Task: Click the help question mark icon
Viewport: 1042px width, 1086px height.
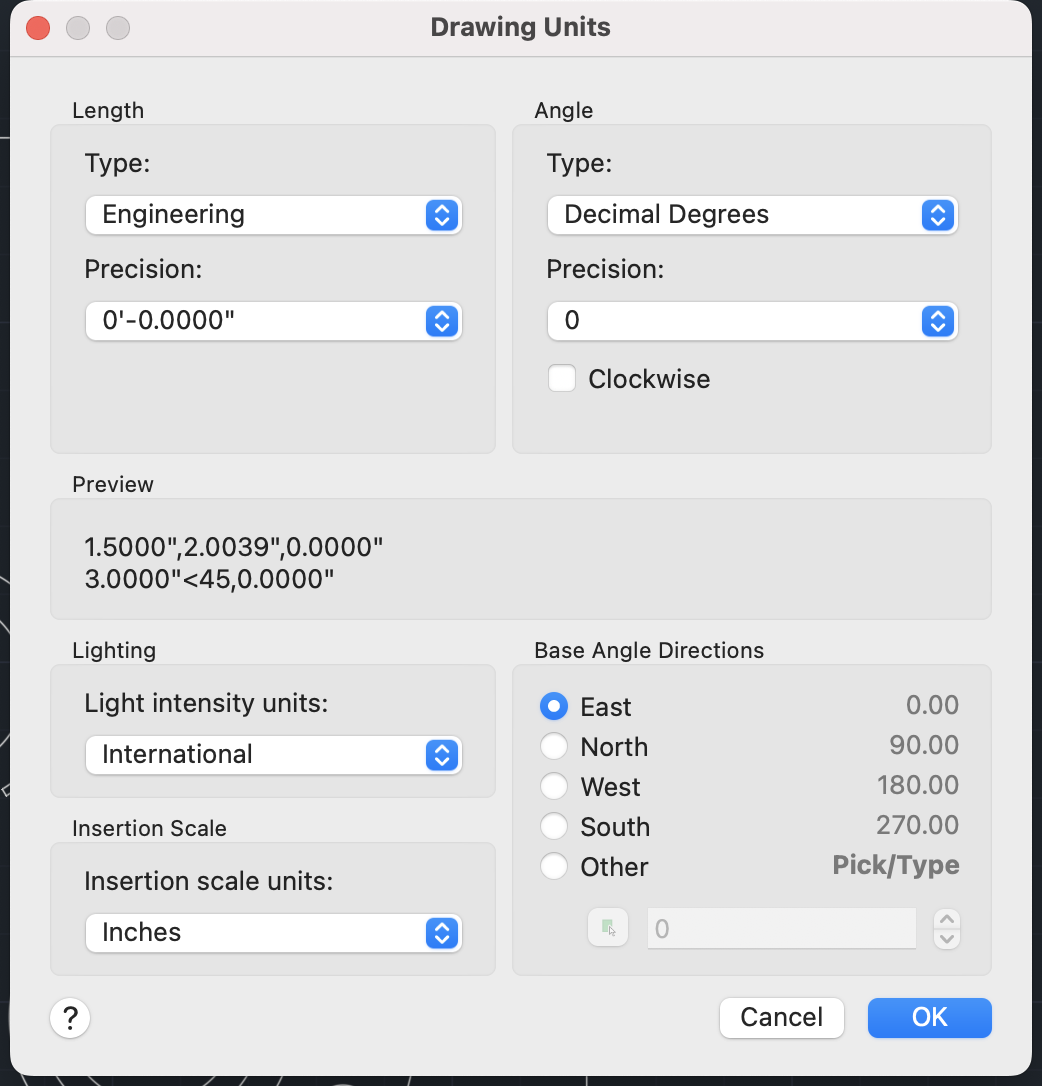Action: click(x=70, y=1018)
